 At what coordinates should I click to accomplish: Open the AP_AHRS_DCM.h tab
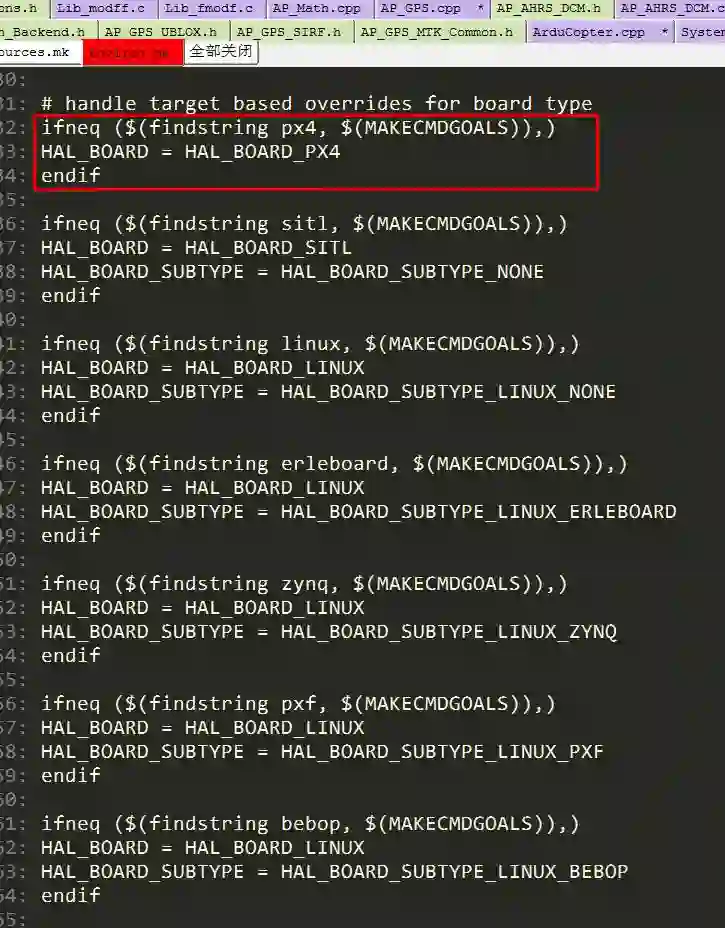coord(549,8)
